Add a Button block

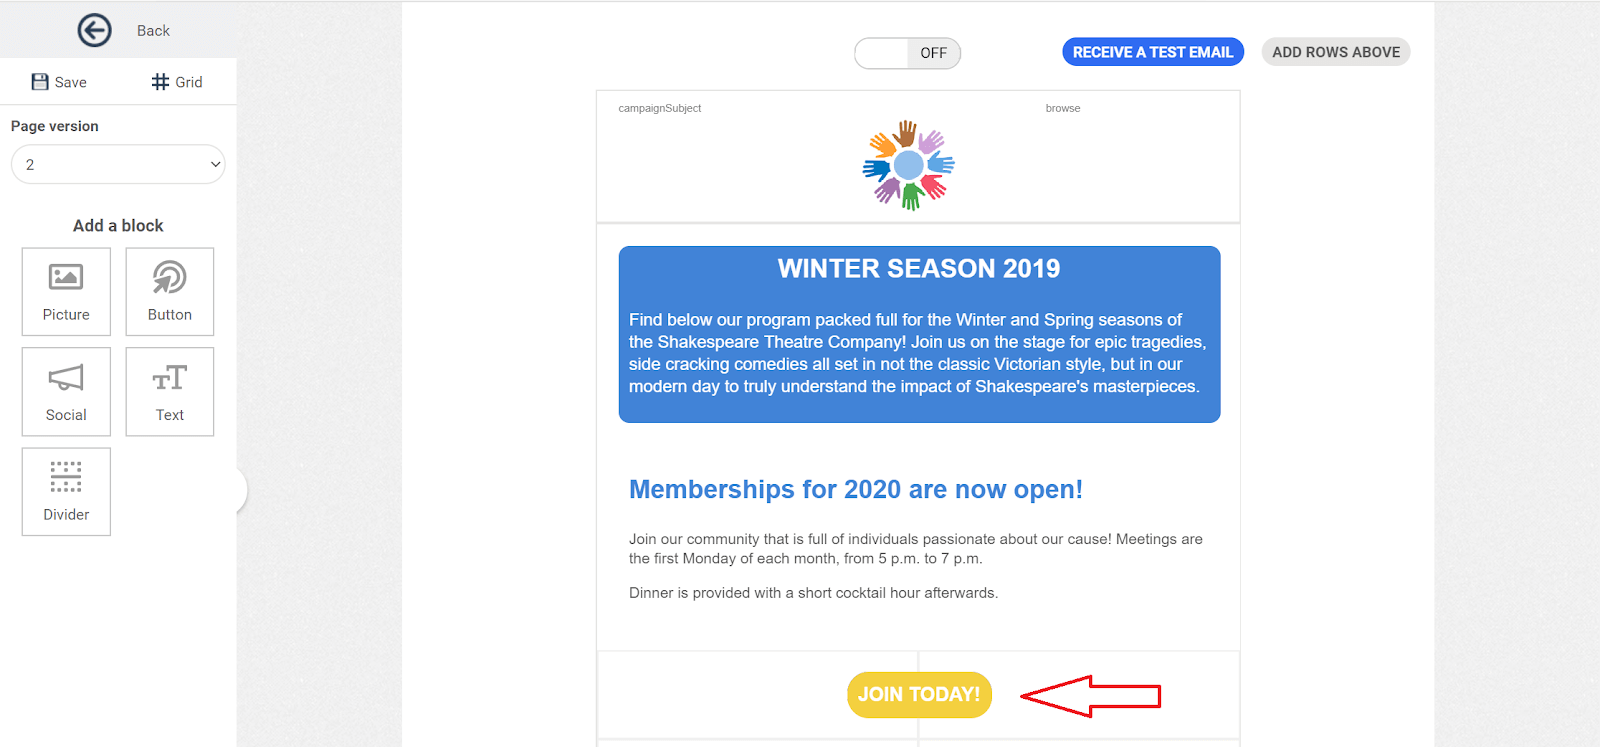coord(170,292)
